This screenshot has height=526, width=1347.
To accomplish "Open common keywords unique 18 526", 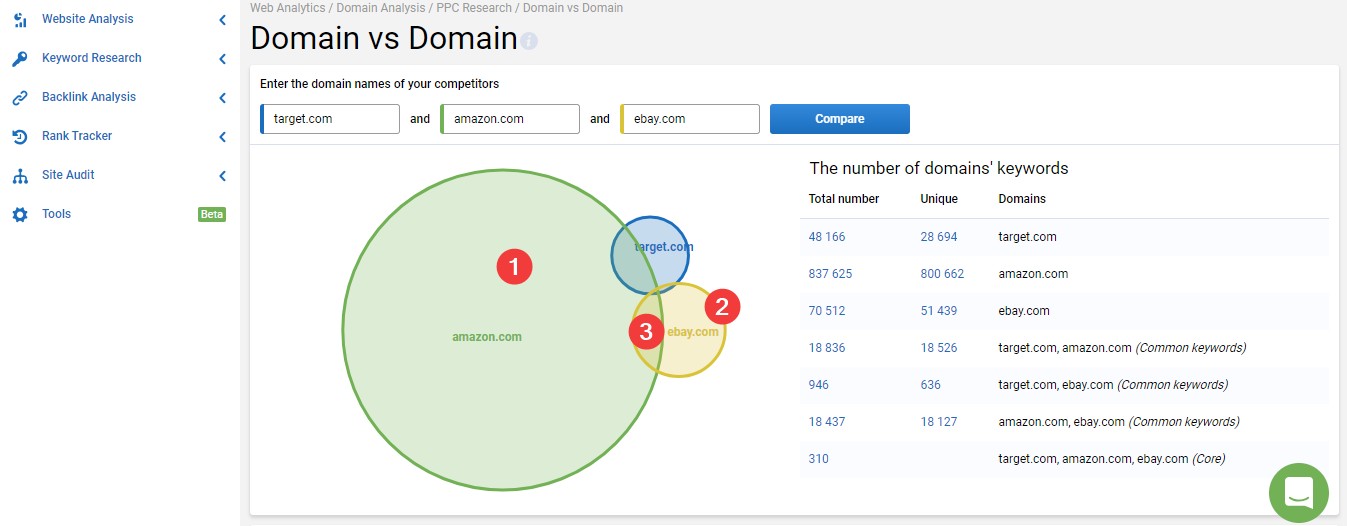I will pyautogui.click(x=939, y=348).
